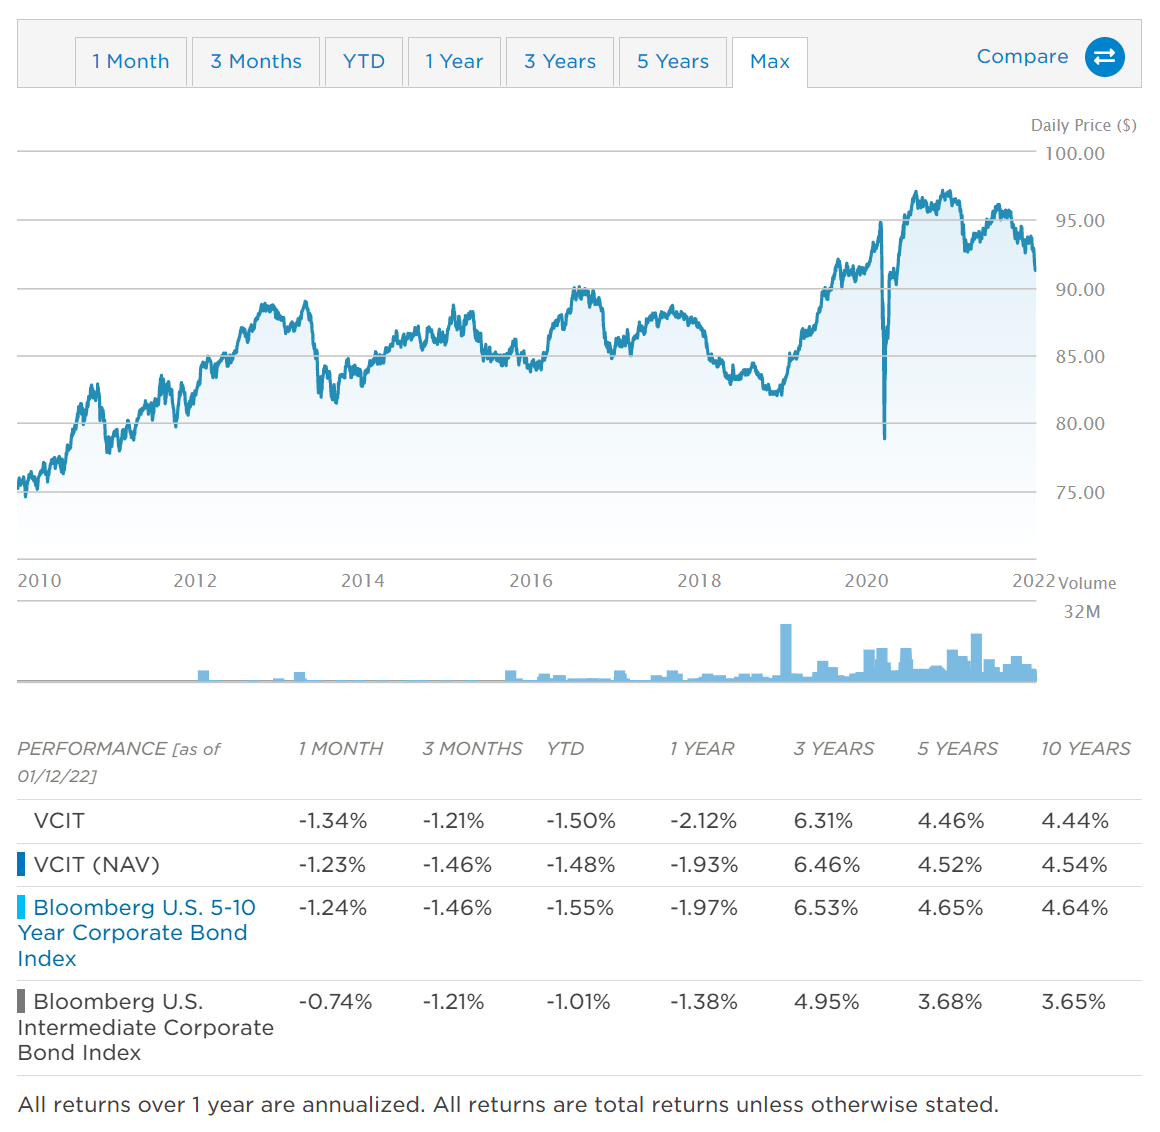Screen dimensions: 1160x1132
Task: Click the Daily Price ($) label
Action: [x=1084, y=125]
